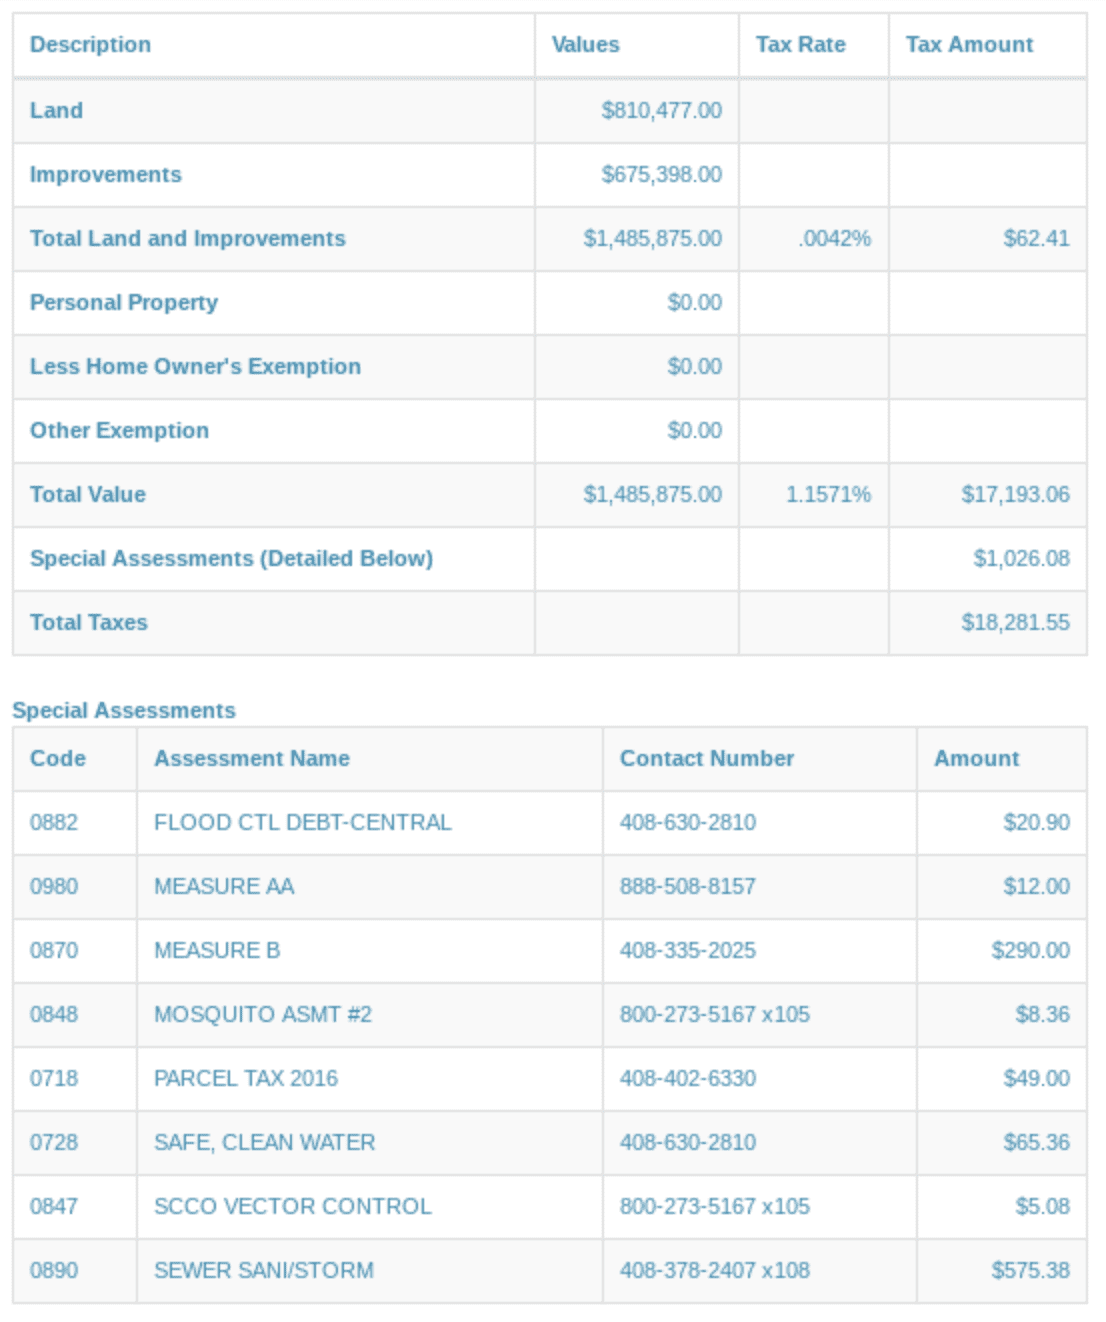The width and height of the screenshot is (1106, 1322).
Task: Click the Description column header
Action: 90,45
